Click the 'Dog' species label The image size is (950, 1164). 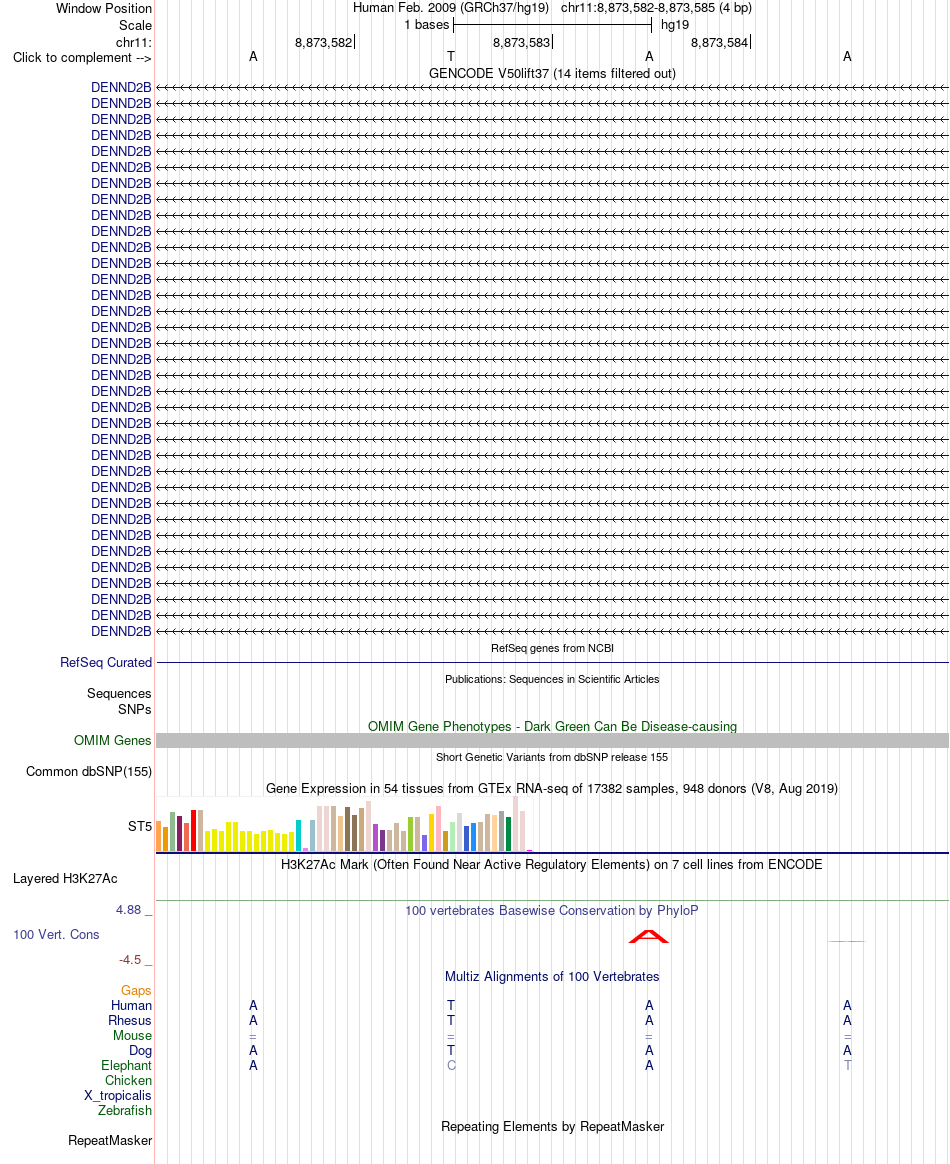tap(140, 1050)
